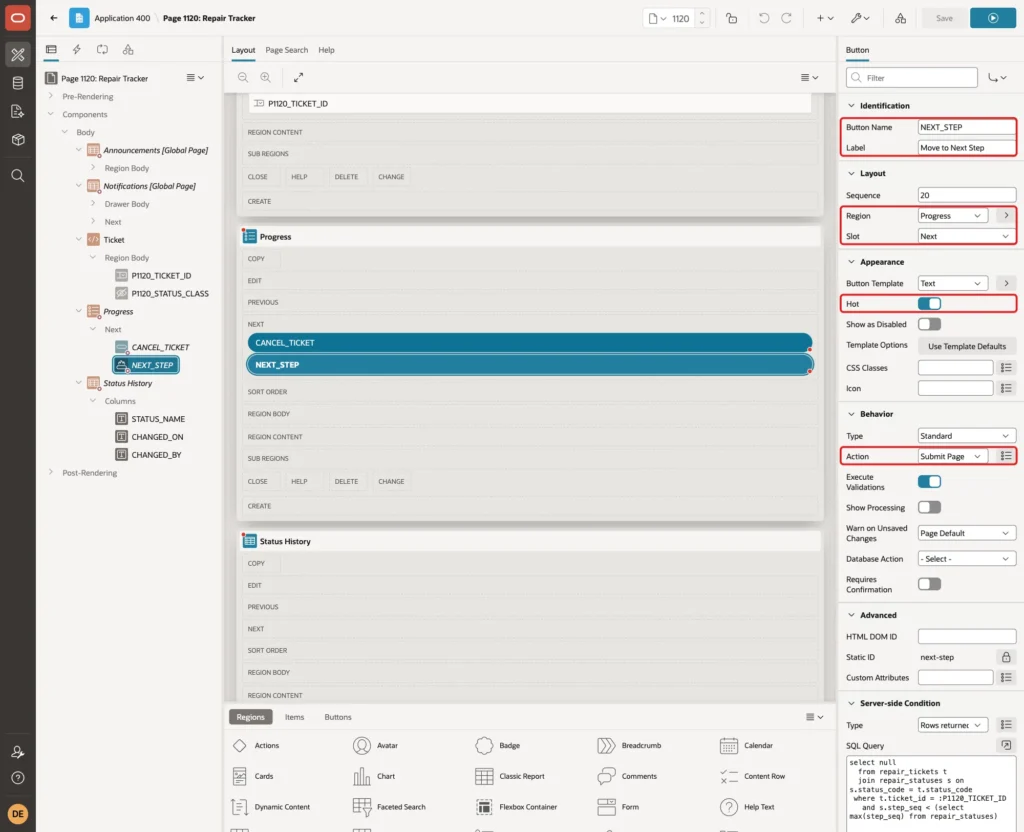Collapse the Identification section

851,106
